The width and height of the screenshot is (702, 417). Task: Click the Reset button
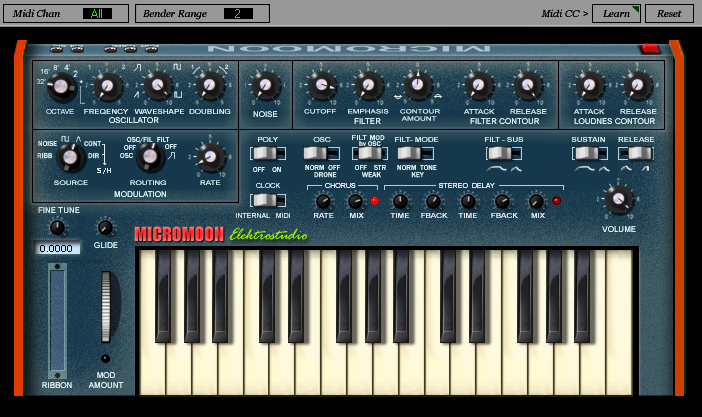669,13
